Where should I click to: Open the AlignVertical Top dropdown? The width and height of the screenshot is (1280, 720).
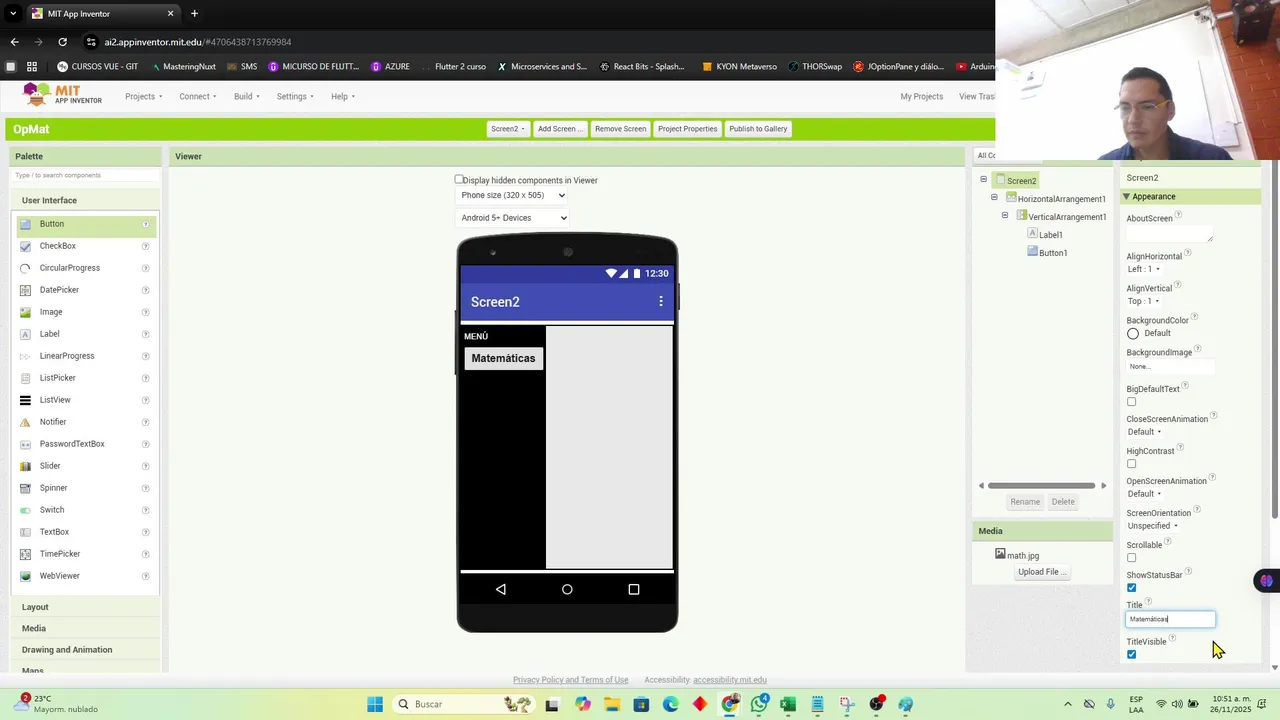coord(1143,301)
